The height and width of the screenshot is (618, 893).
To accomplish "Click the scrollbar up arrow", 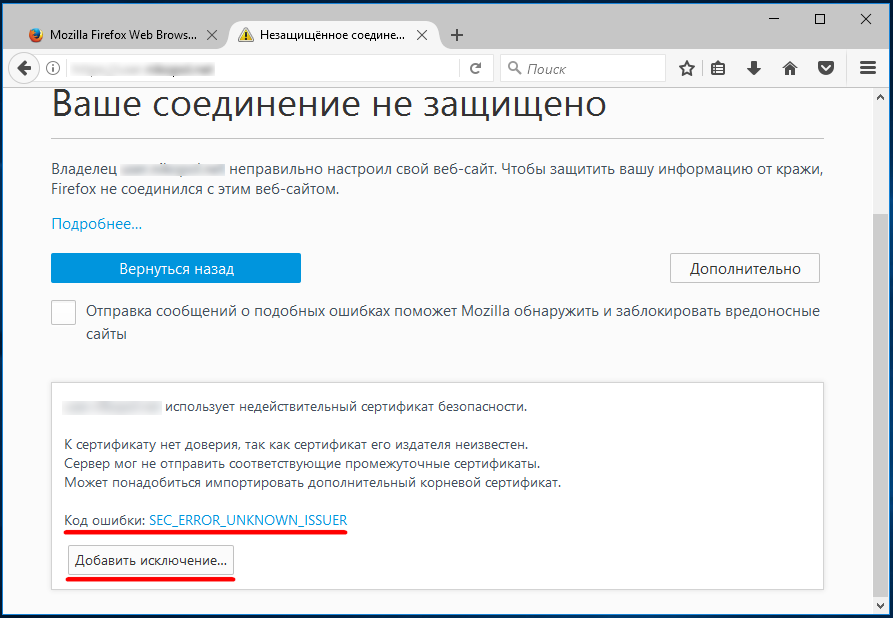I will coord(880,97).
